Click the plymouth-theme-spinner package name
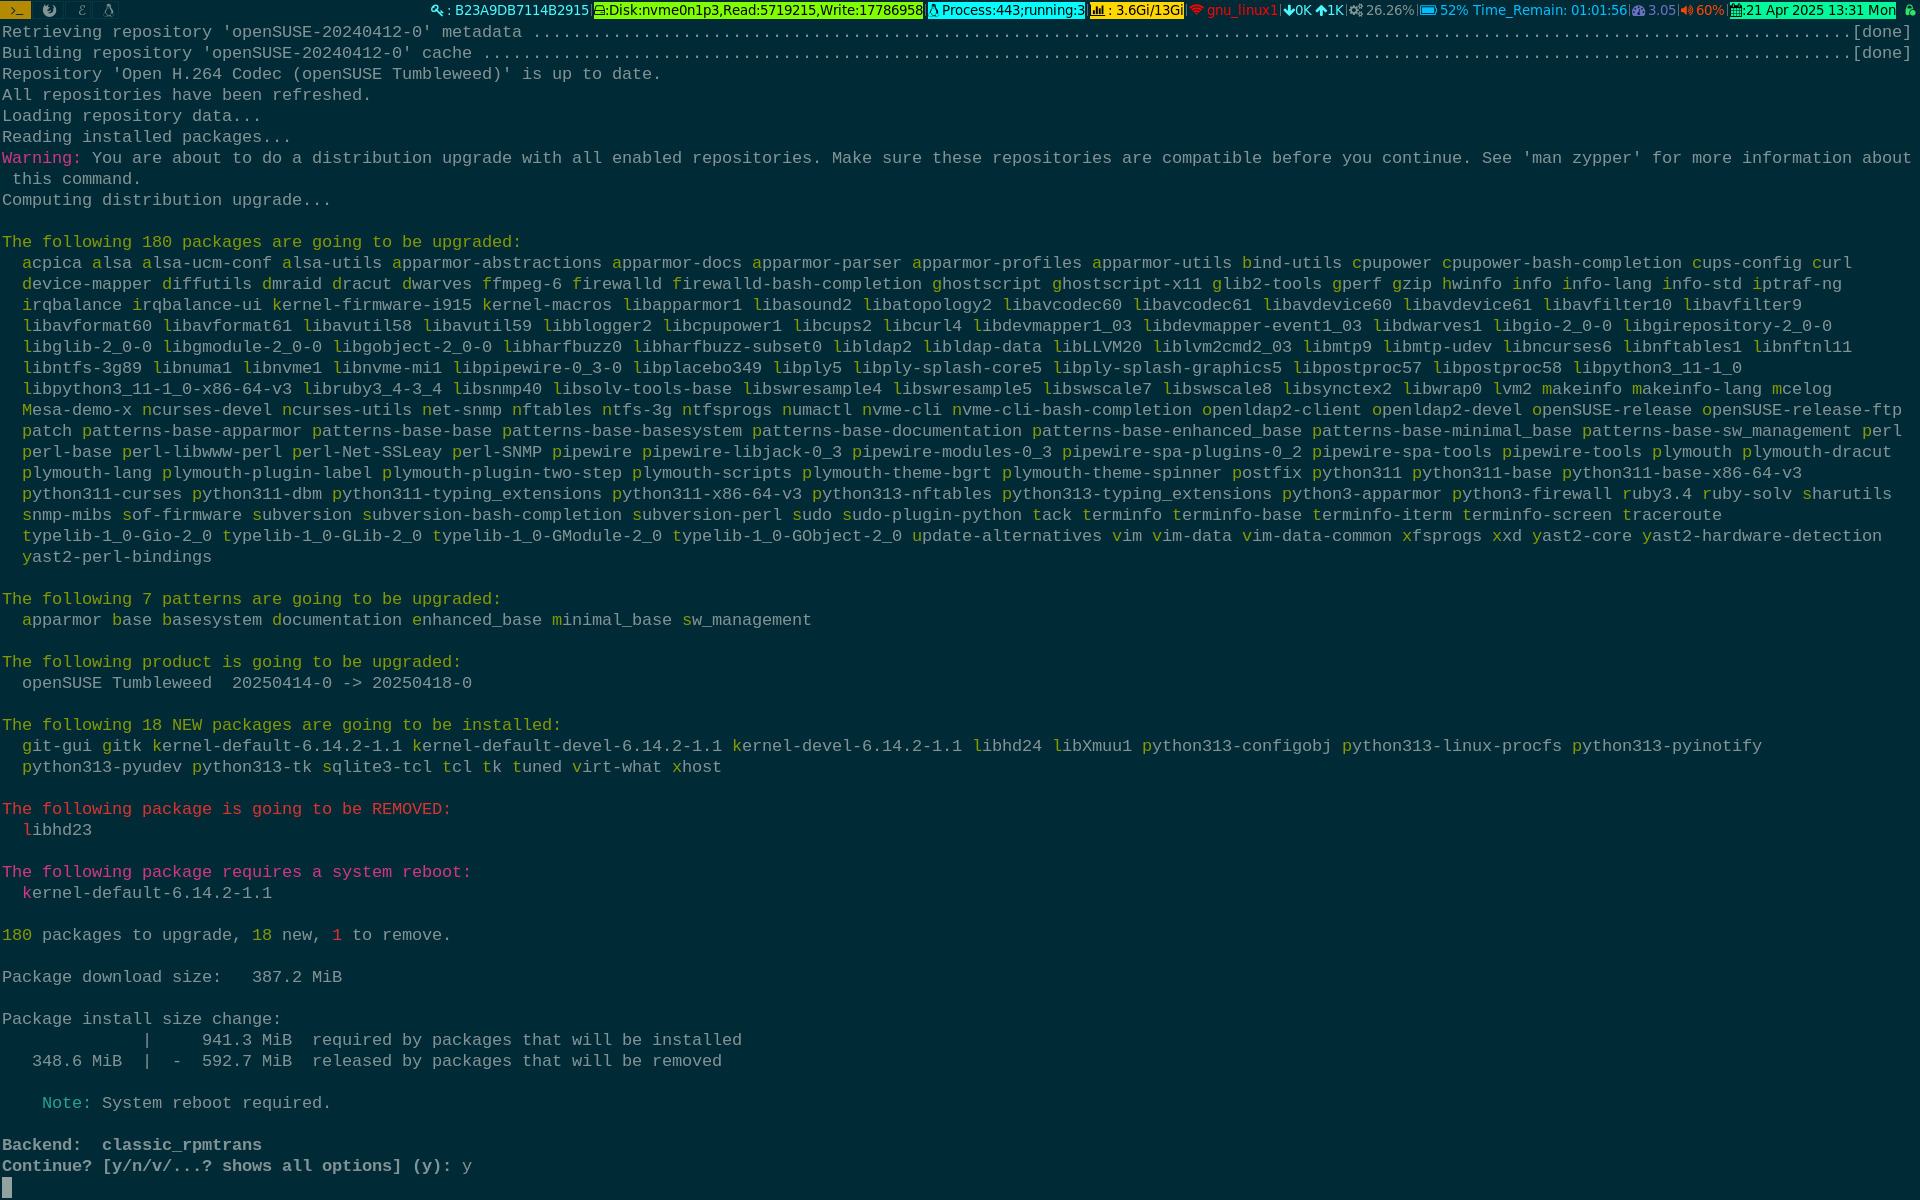 [1112, 473]
